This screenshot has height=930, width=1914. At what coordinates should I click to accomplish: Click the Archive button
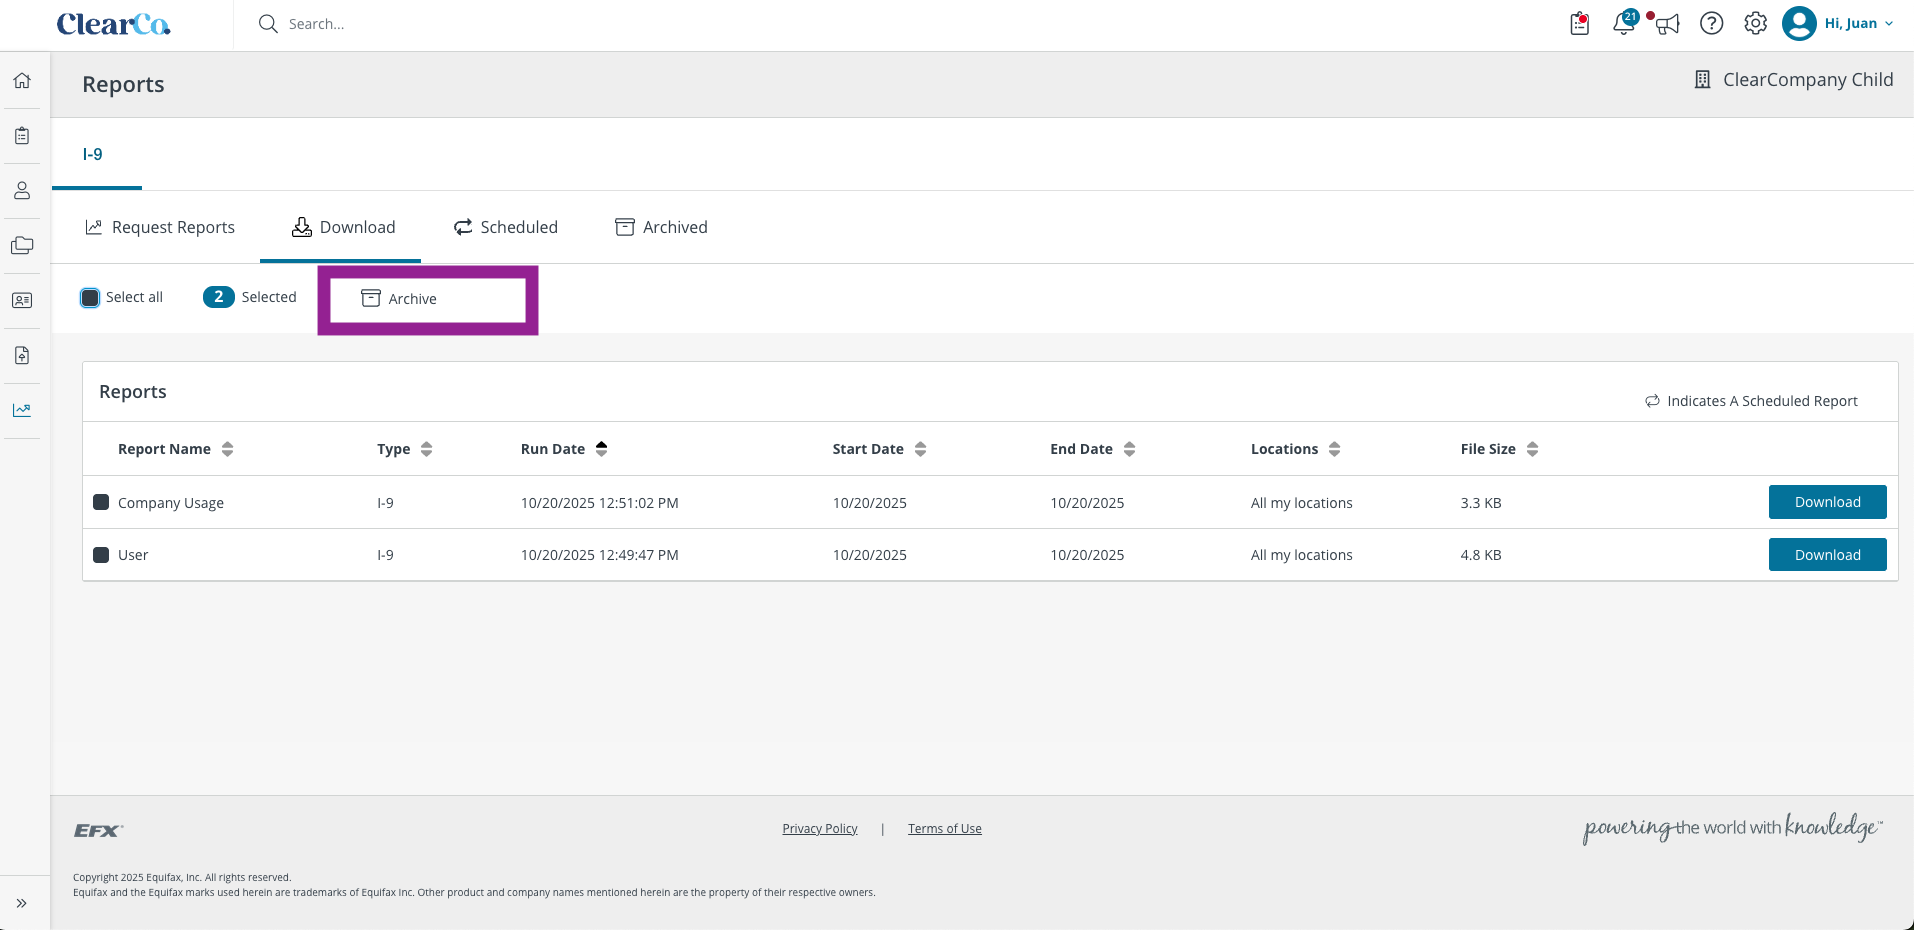(428, 299)
